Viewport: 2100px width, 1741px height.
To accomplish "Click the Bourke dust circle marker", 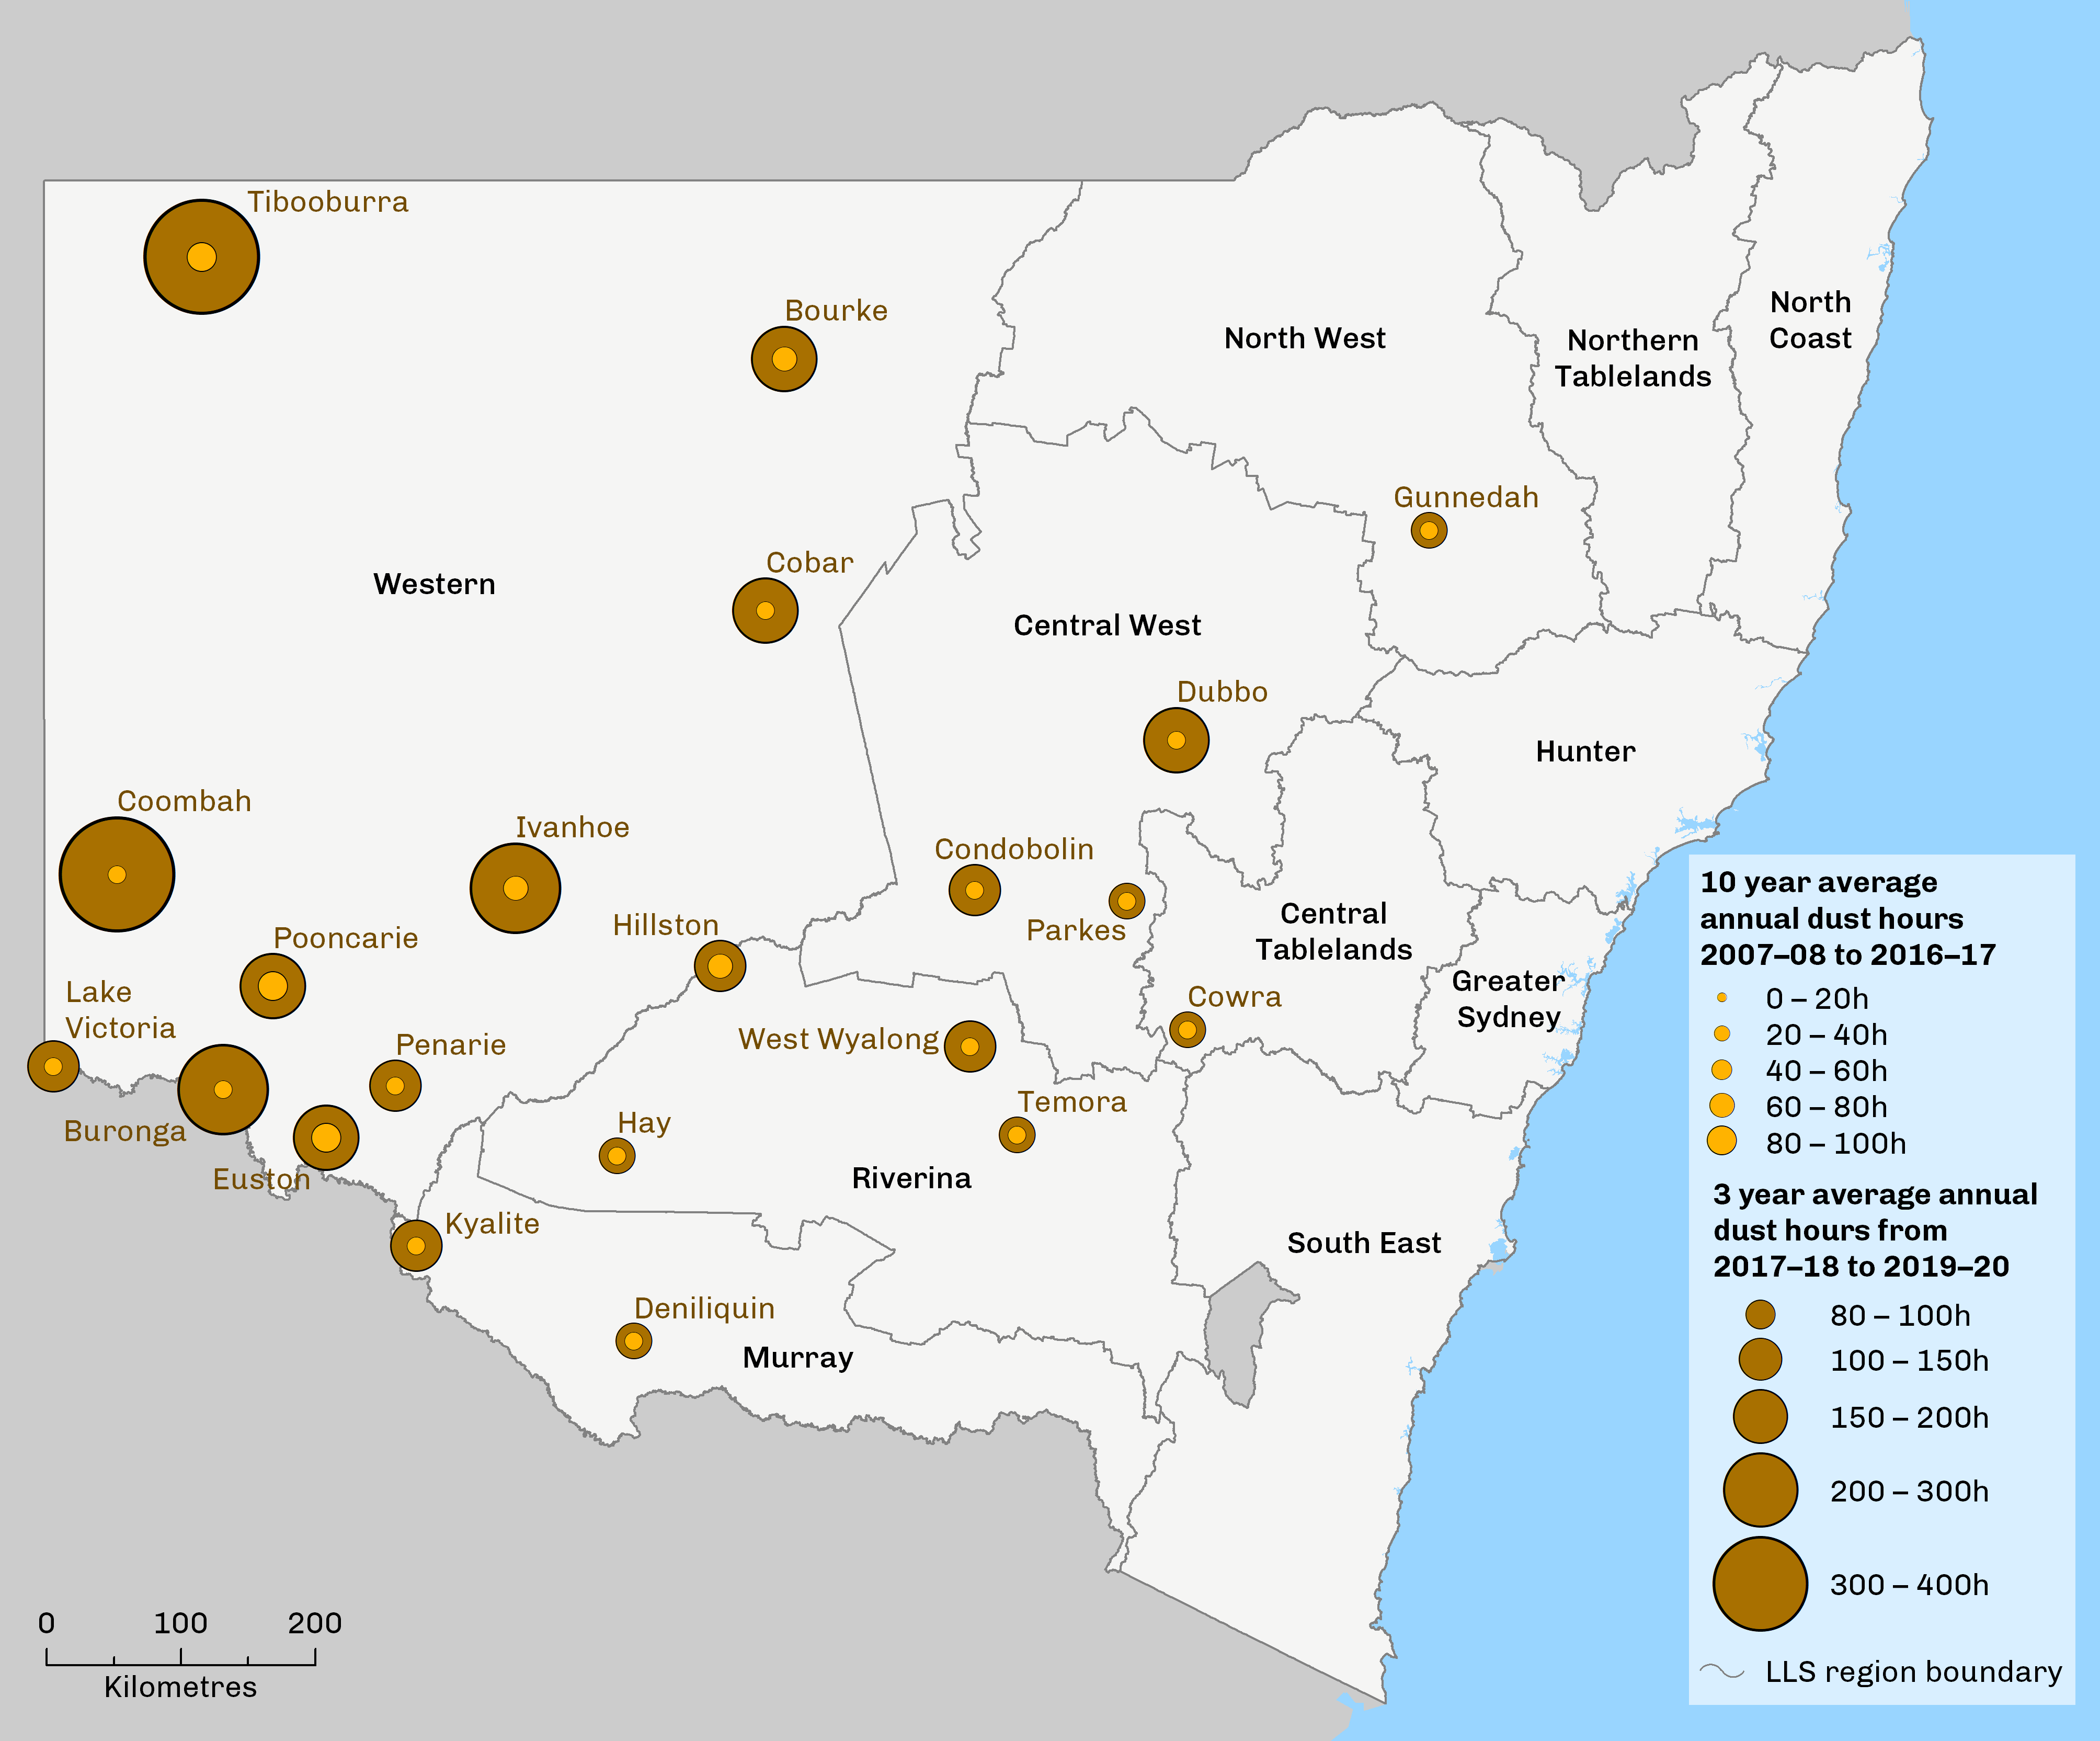I will pos(784,359).
